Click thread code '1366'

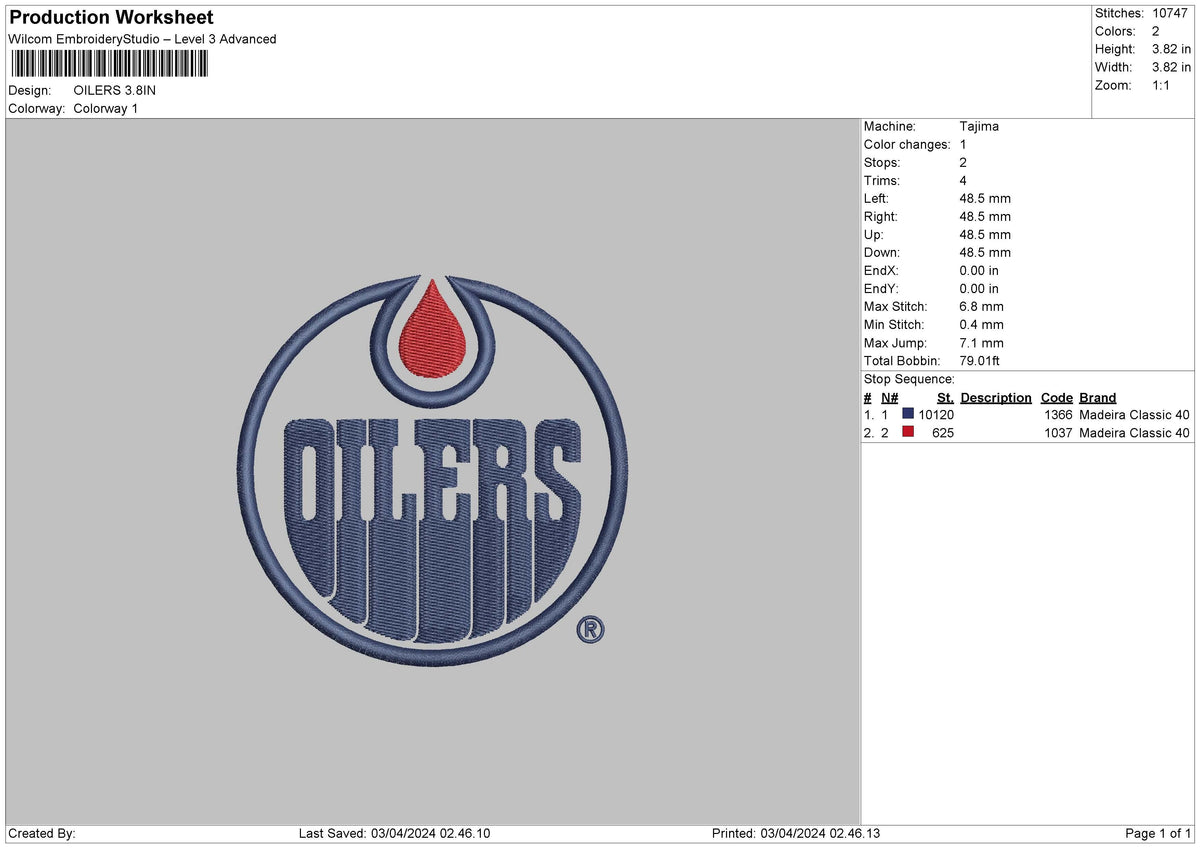click(x=1058, y=415)
